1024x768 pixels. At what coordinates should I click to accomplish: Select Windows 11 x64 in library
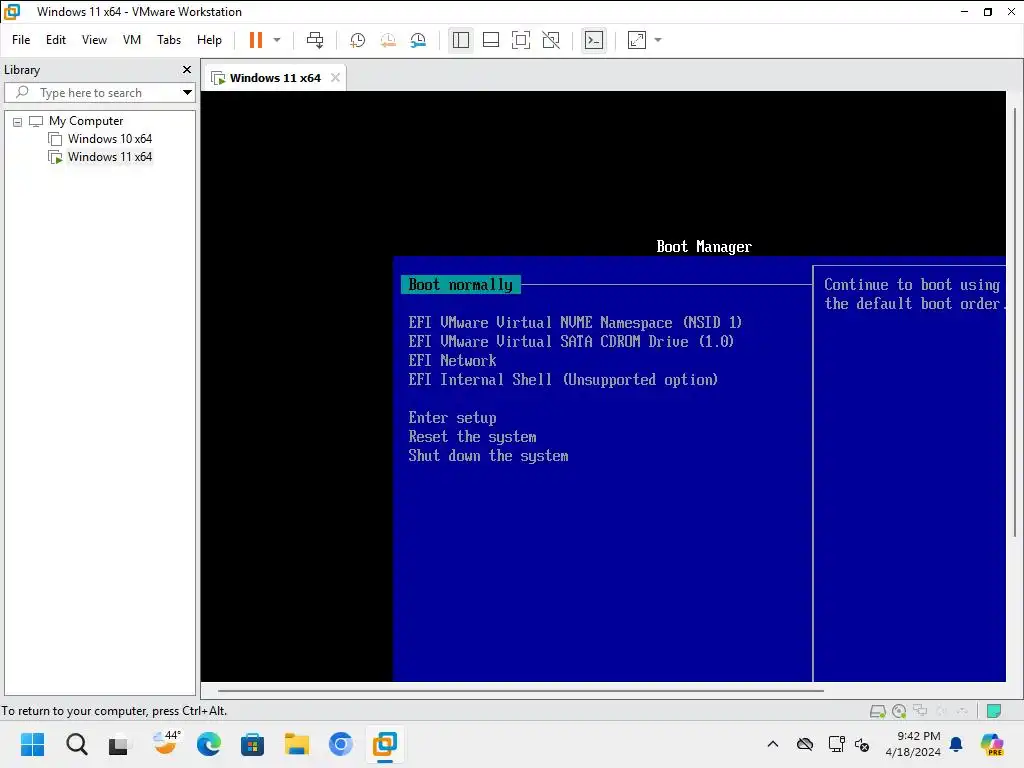tap(110, 157)
